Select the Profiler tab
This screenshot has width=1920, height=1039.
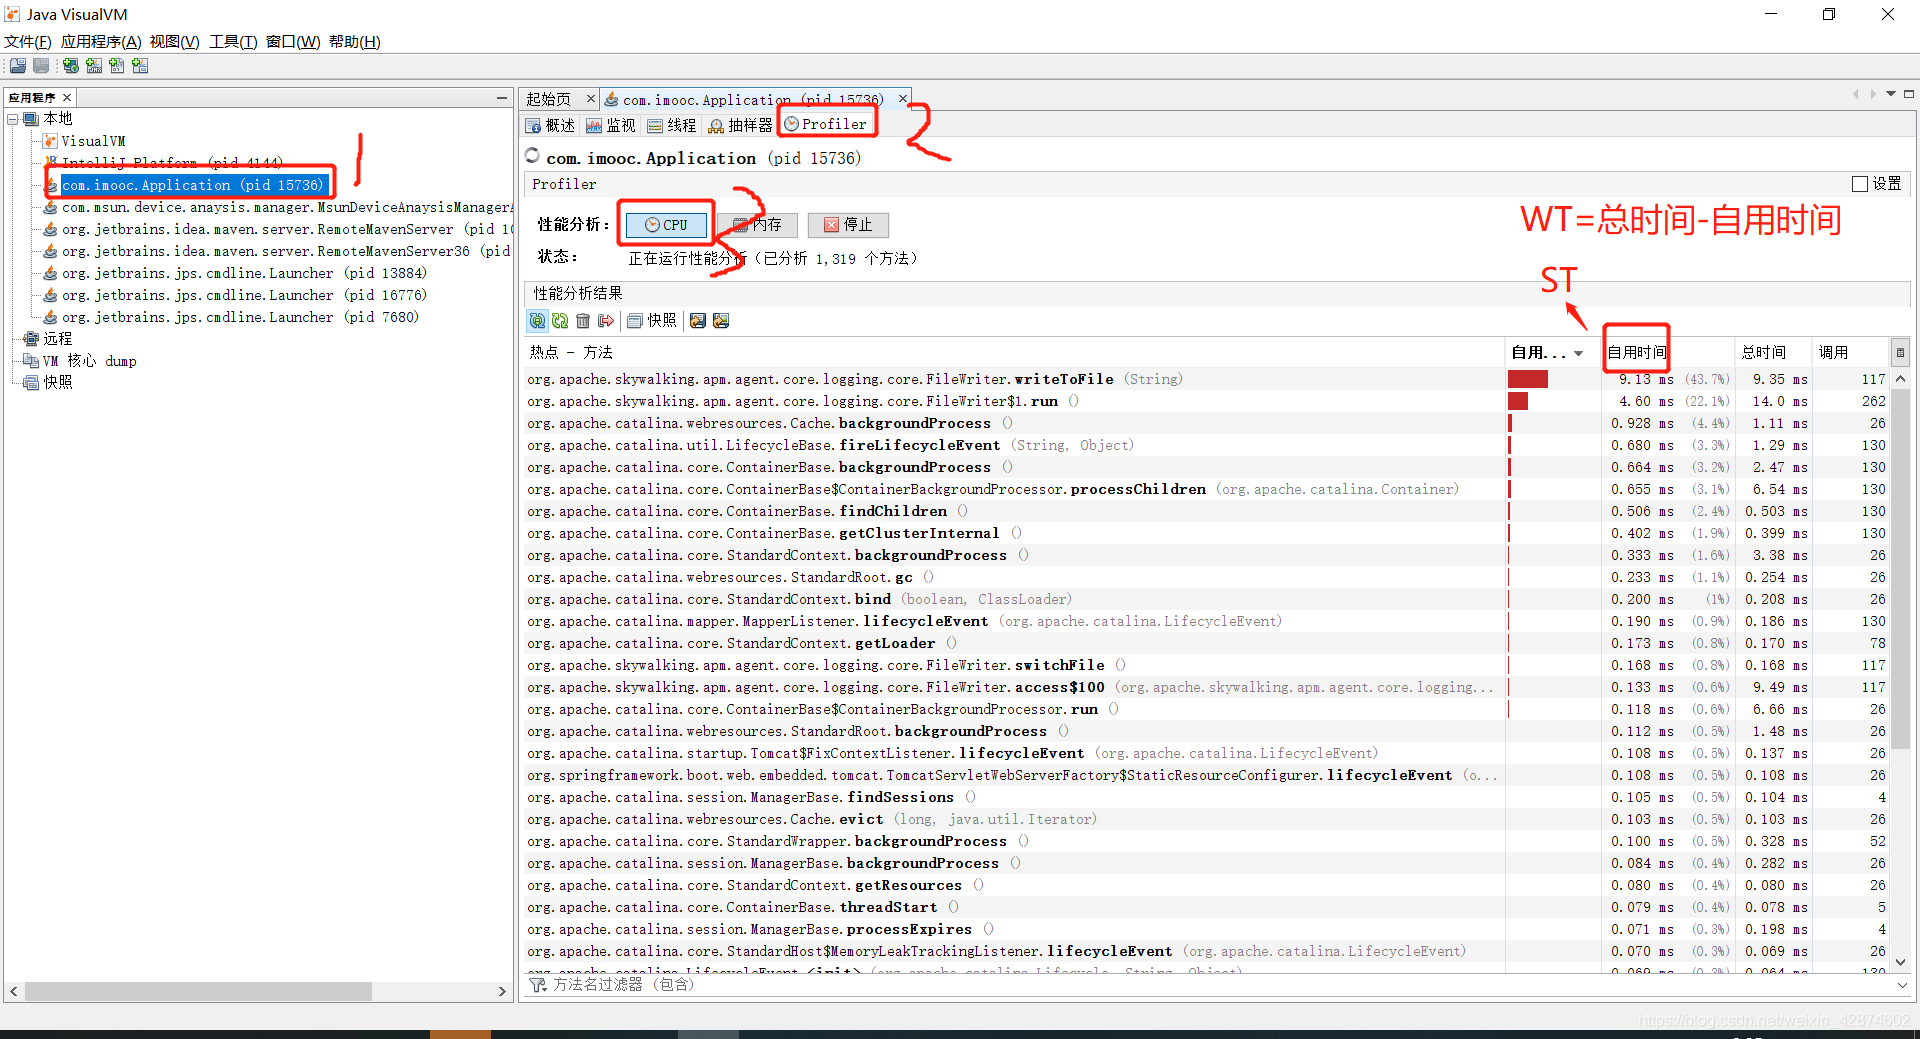[826, 124]
